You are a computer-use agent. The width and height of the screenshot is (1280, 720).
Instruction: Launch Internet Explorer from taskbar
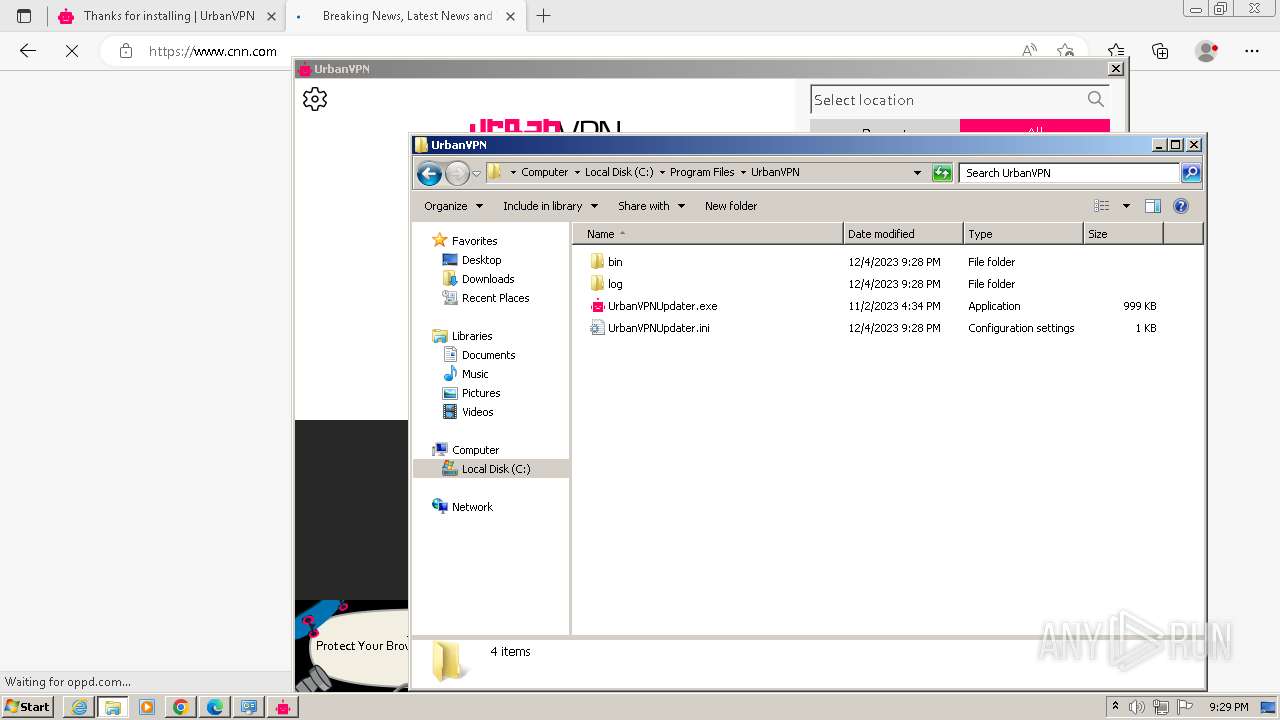(x=79, y=707)
